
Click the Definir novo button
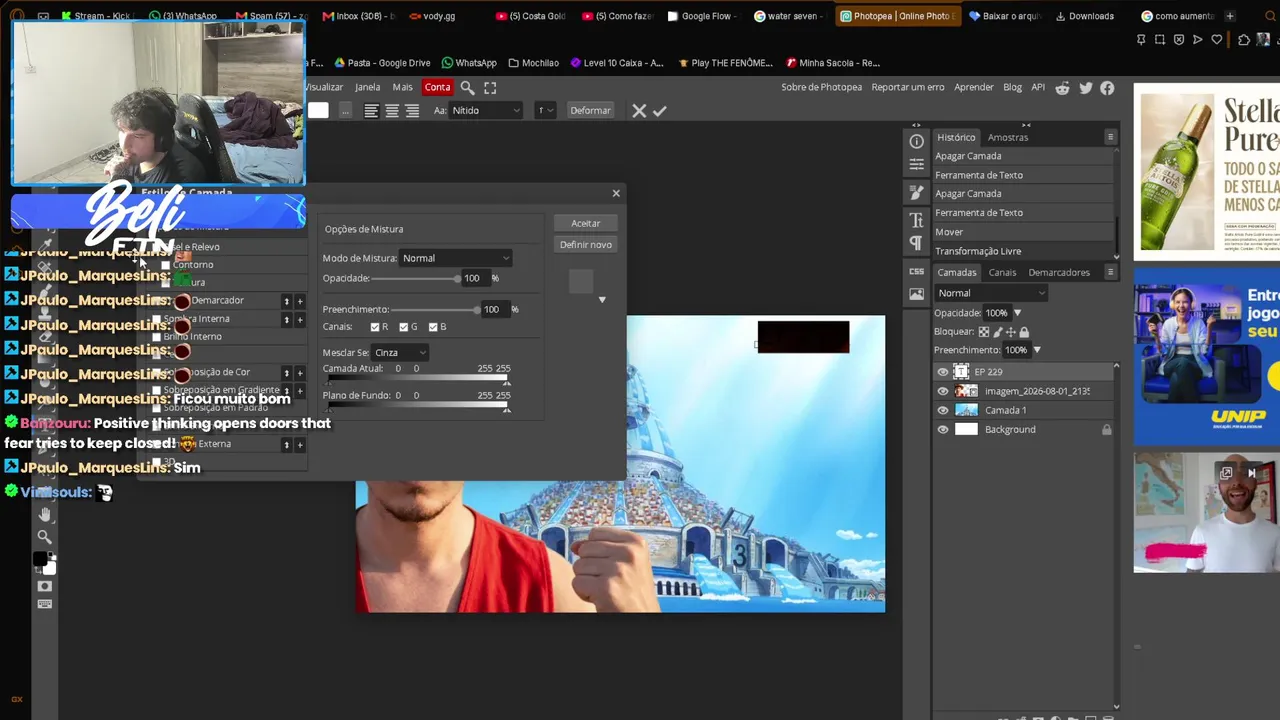click(586, 245)
